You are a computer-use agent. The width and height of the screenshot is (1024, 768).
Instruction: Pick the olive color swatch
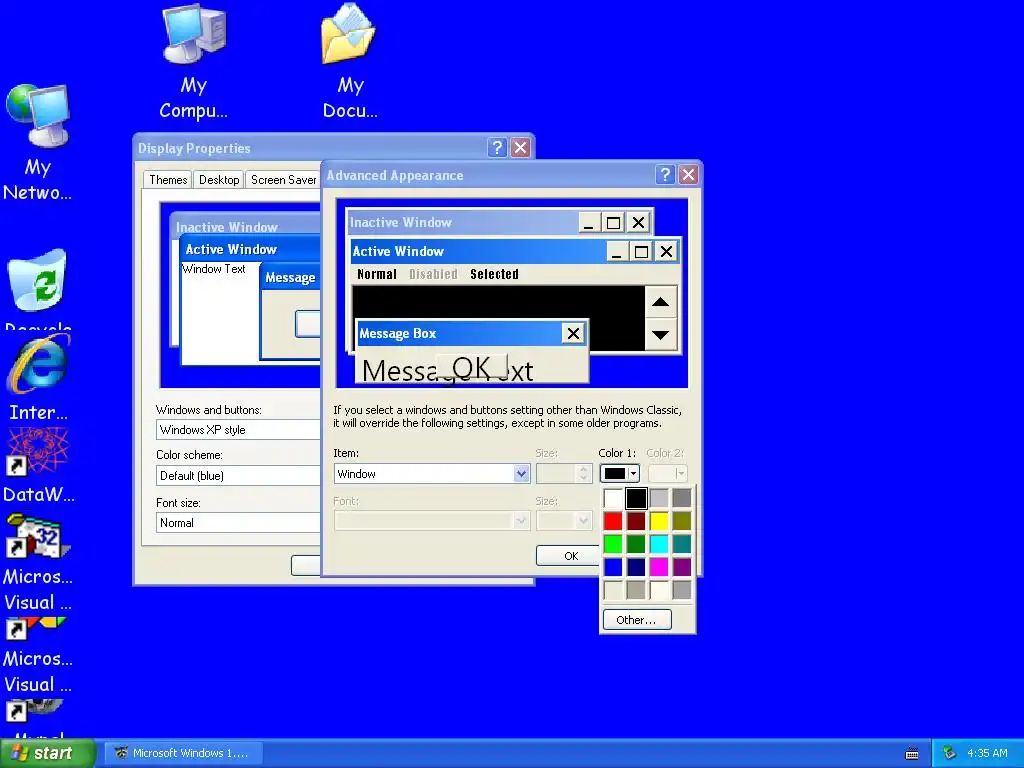(682, 521)
